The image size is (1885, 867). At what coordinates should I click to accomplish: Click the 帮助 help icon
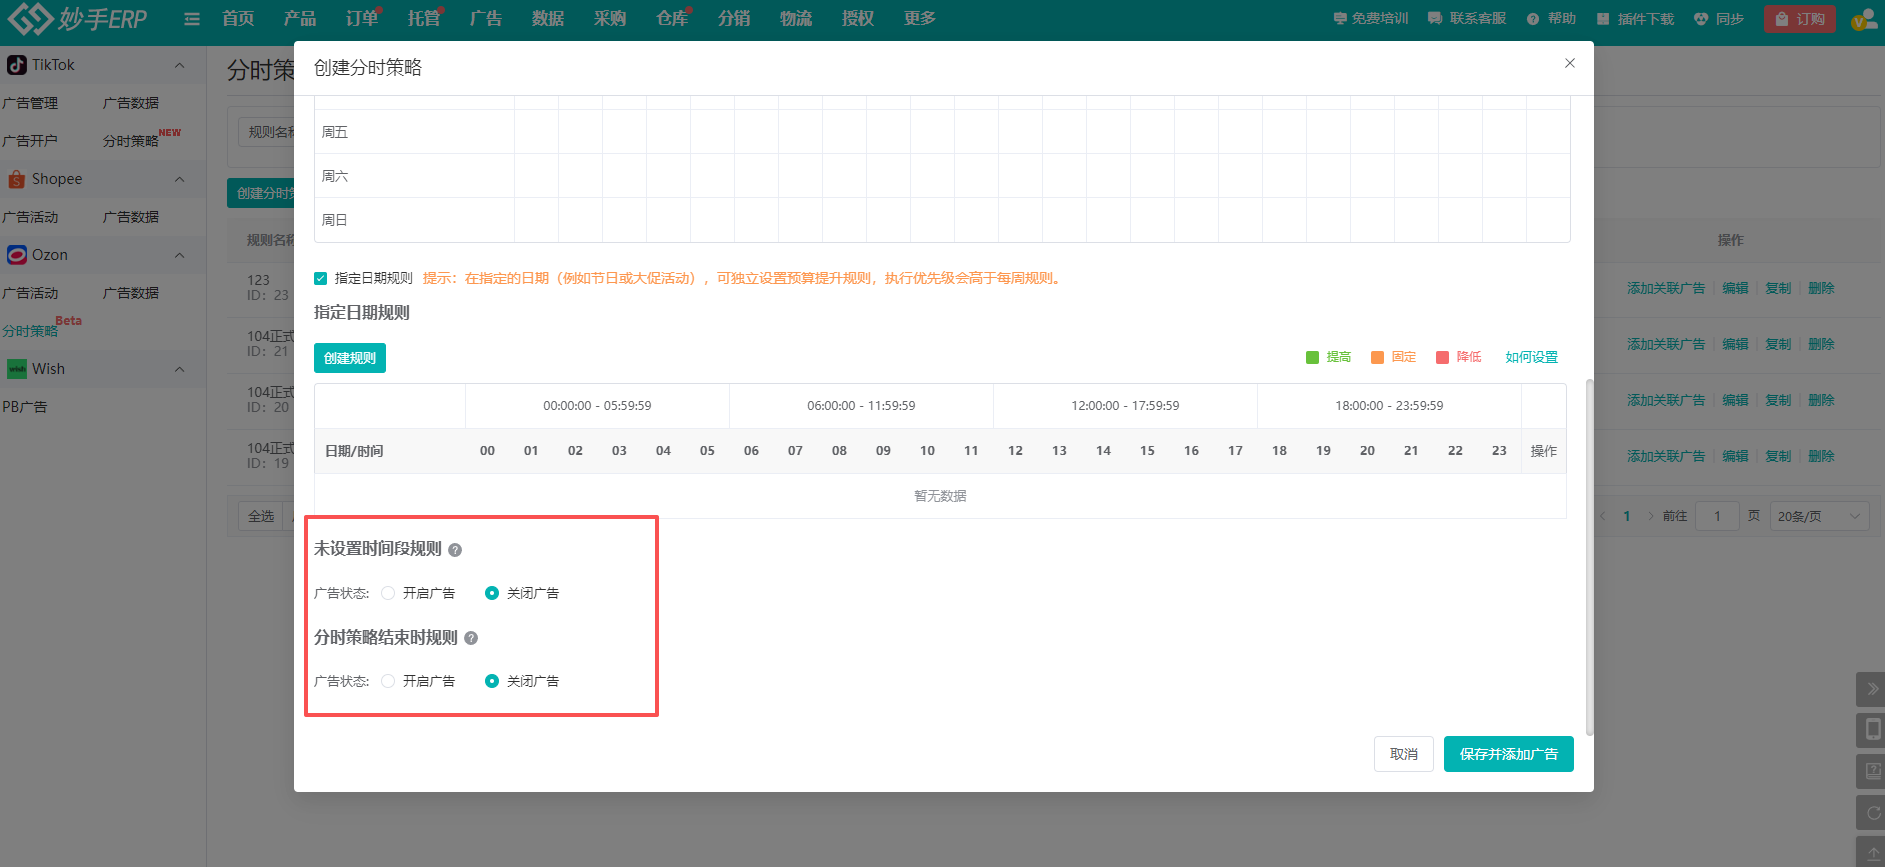click(x=1533, y=19)
